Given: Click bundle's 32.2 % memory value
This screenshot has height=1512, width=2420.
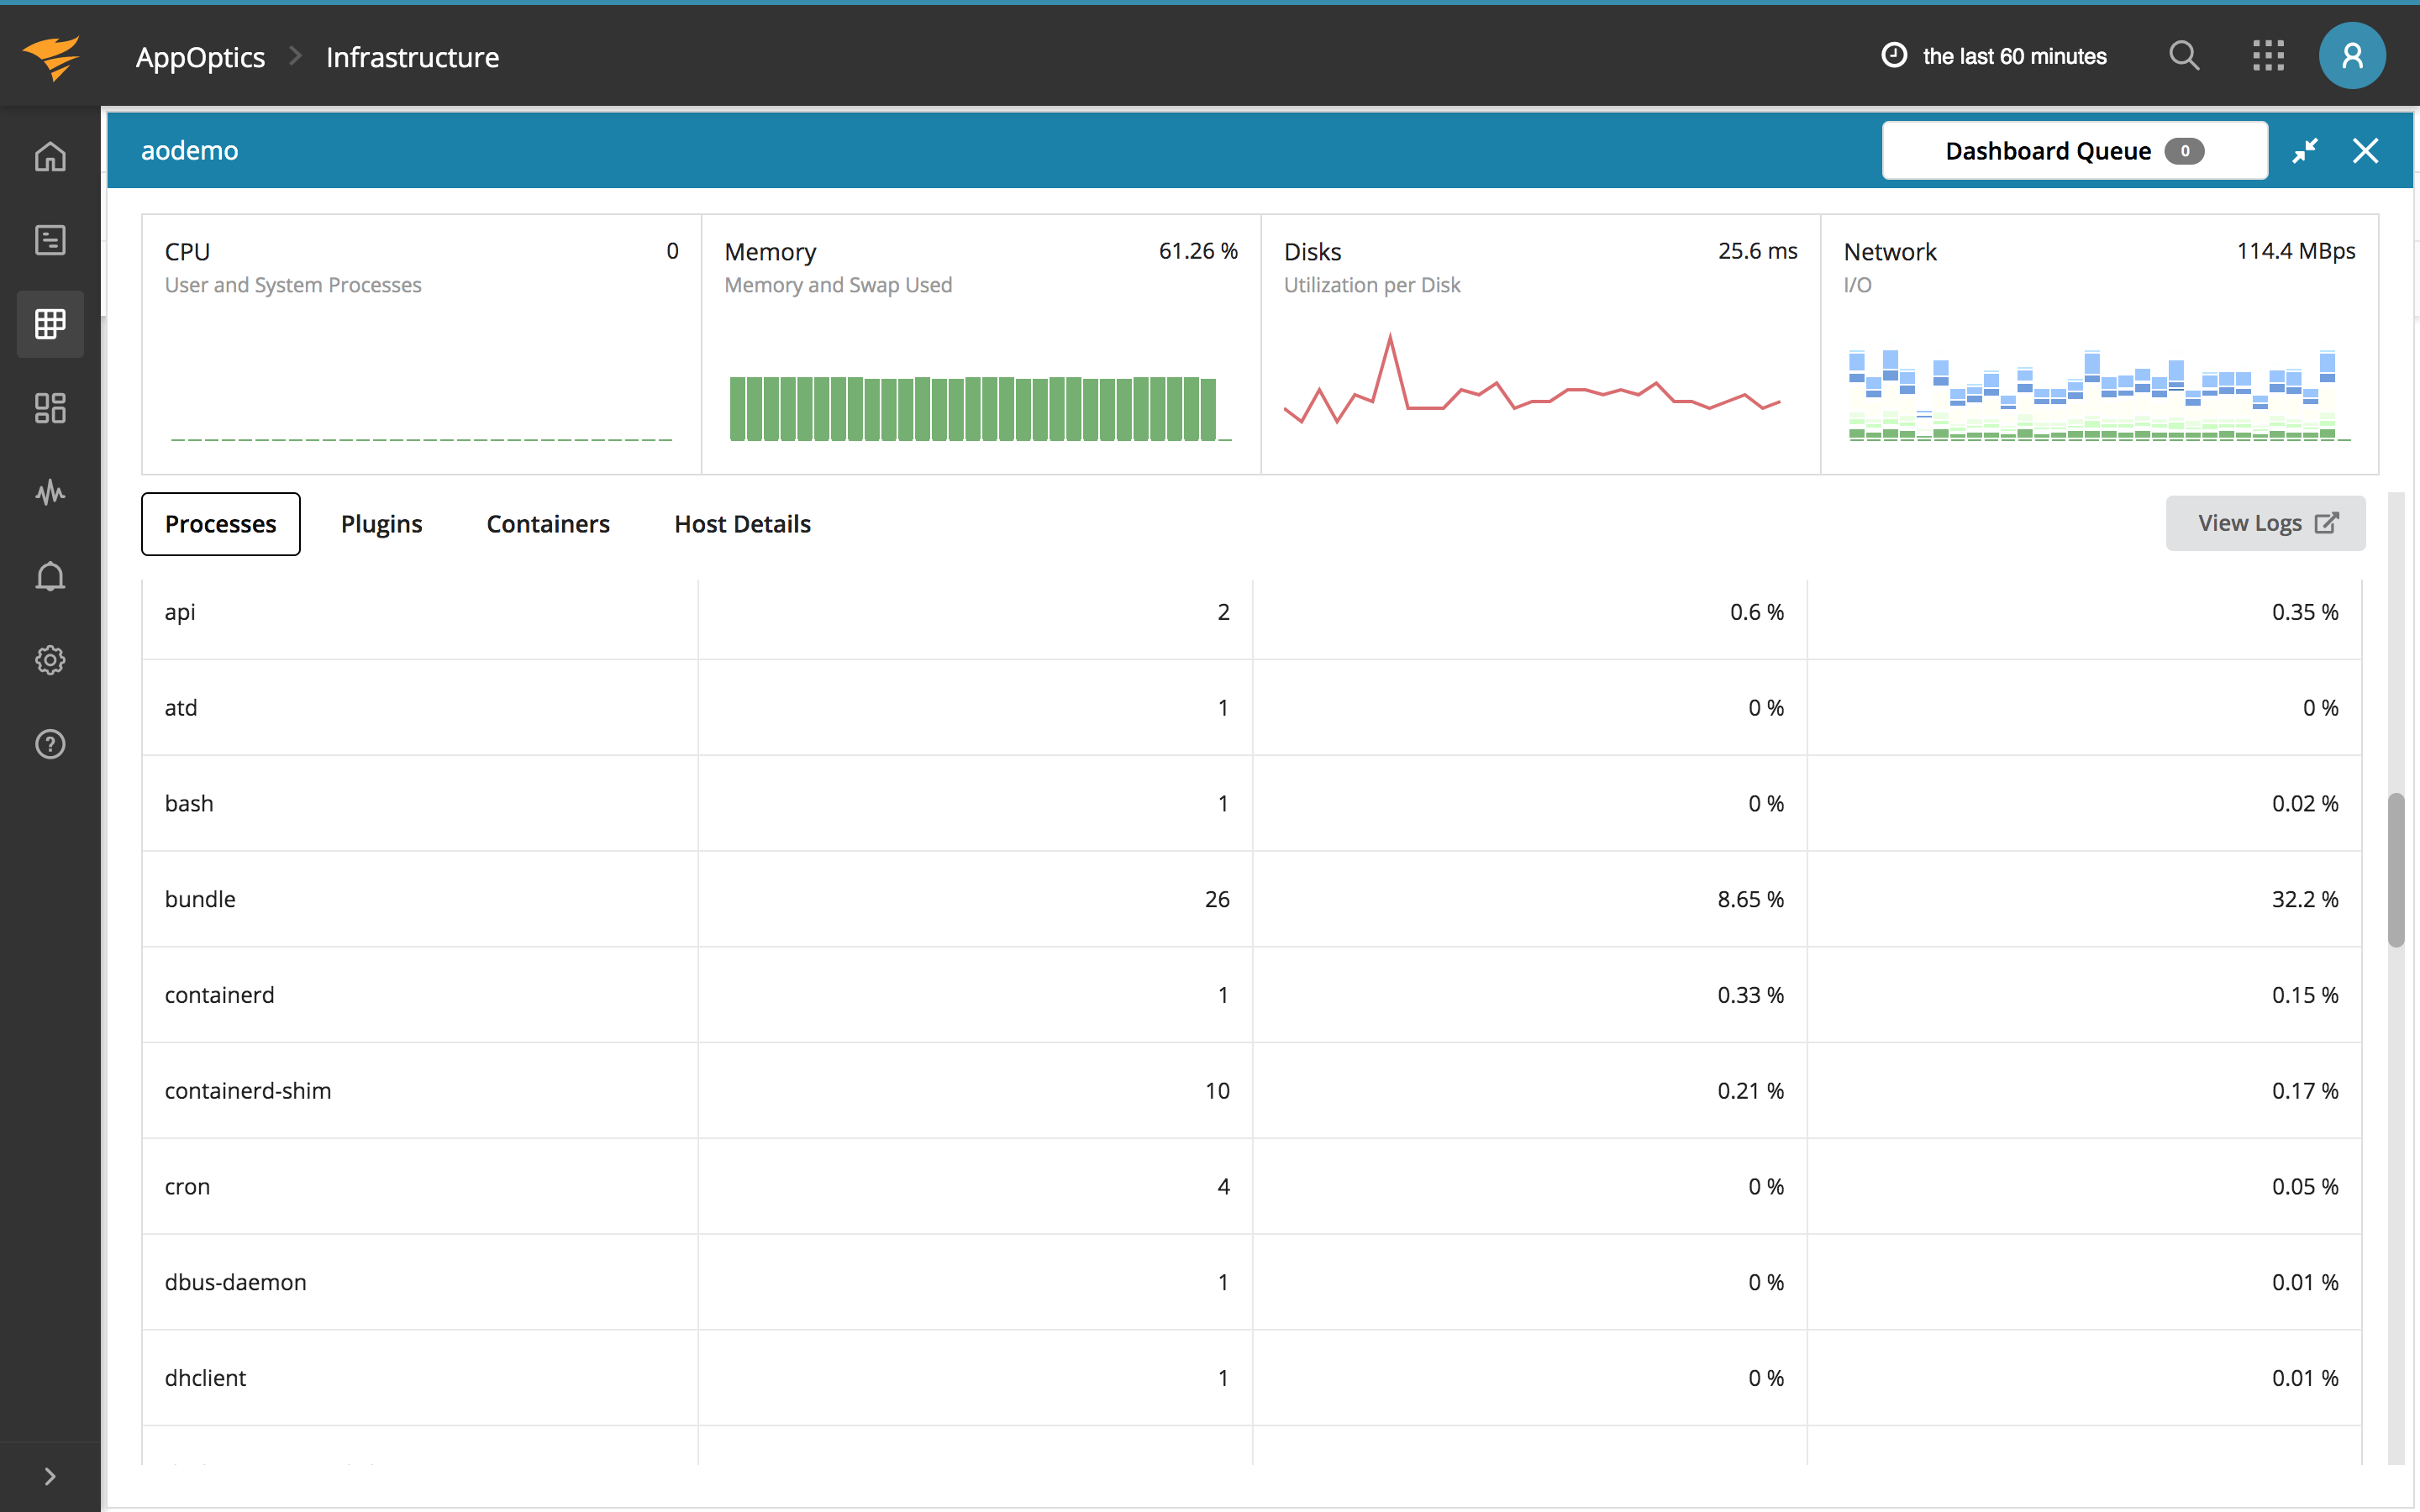Looking at the screenshot, I should [2305, 899].
